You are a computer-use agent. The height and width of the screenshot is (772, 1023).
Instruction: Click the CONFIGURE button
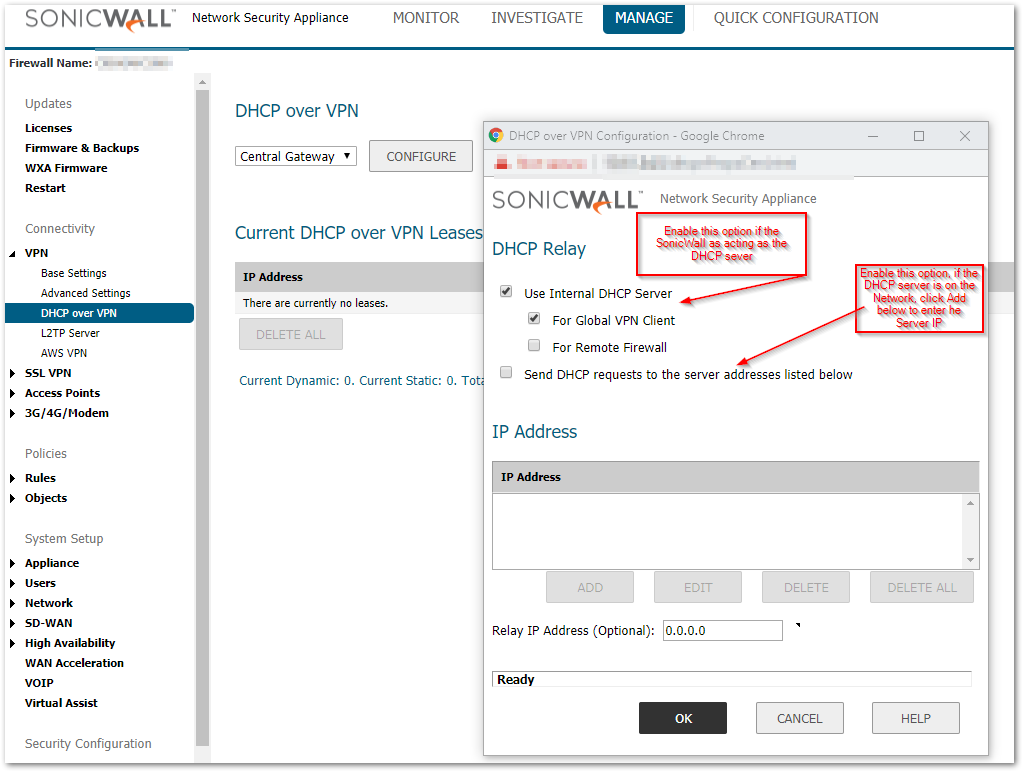(421, 156)
